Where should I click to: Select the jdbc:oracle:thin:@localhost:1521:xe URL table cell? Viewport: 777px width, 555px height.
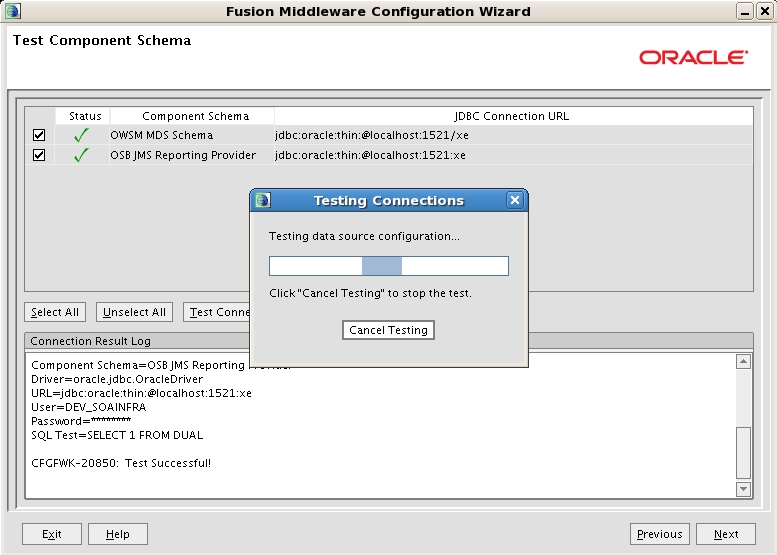click(x=513, y=155)
